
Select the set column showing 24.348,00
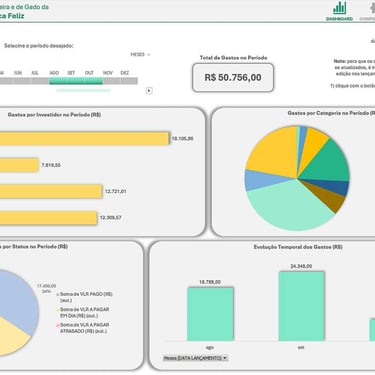point(301,306)
